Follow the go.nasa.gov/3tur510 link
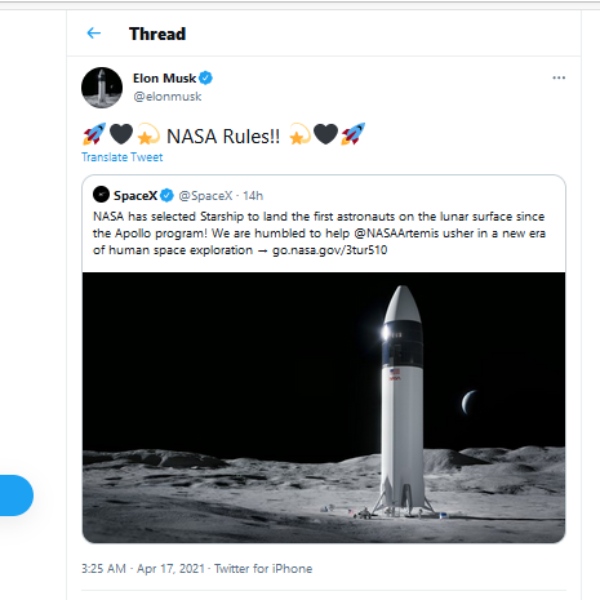 pos(330,250)
